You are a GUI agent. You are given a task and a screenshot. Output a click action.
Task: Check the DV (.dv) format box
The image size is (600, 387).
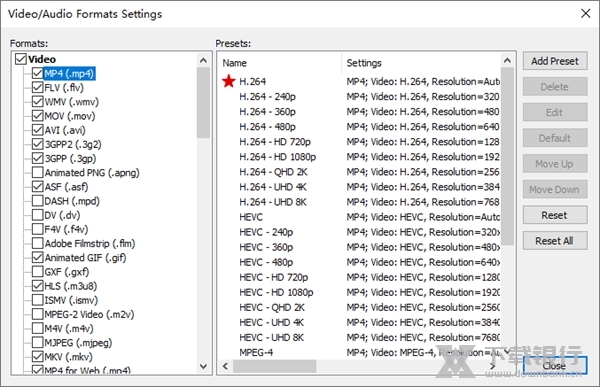38,215
